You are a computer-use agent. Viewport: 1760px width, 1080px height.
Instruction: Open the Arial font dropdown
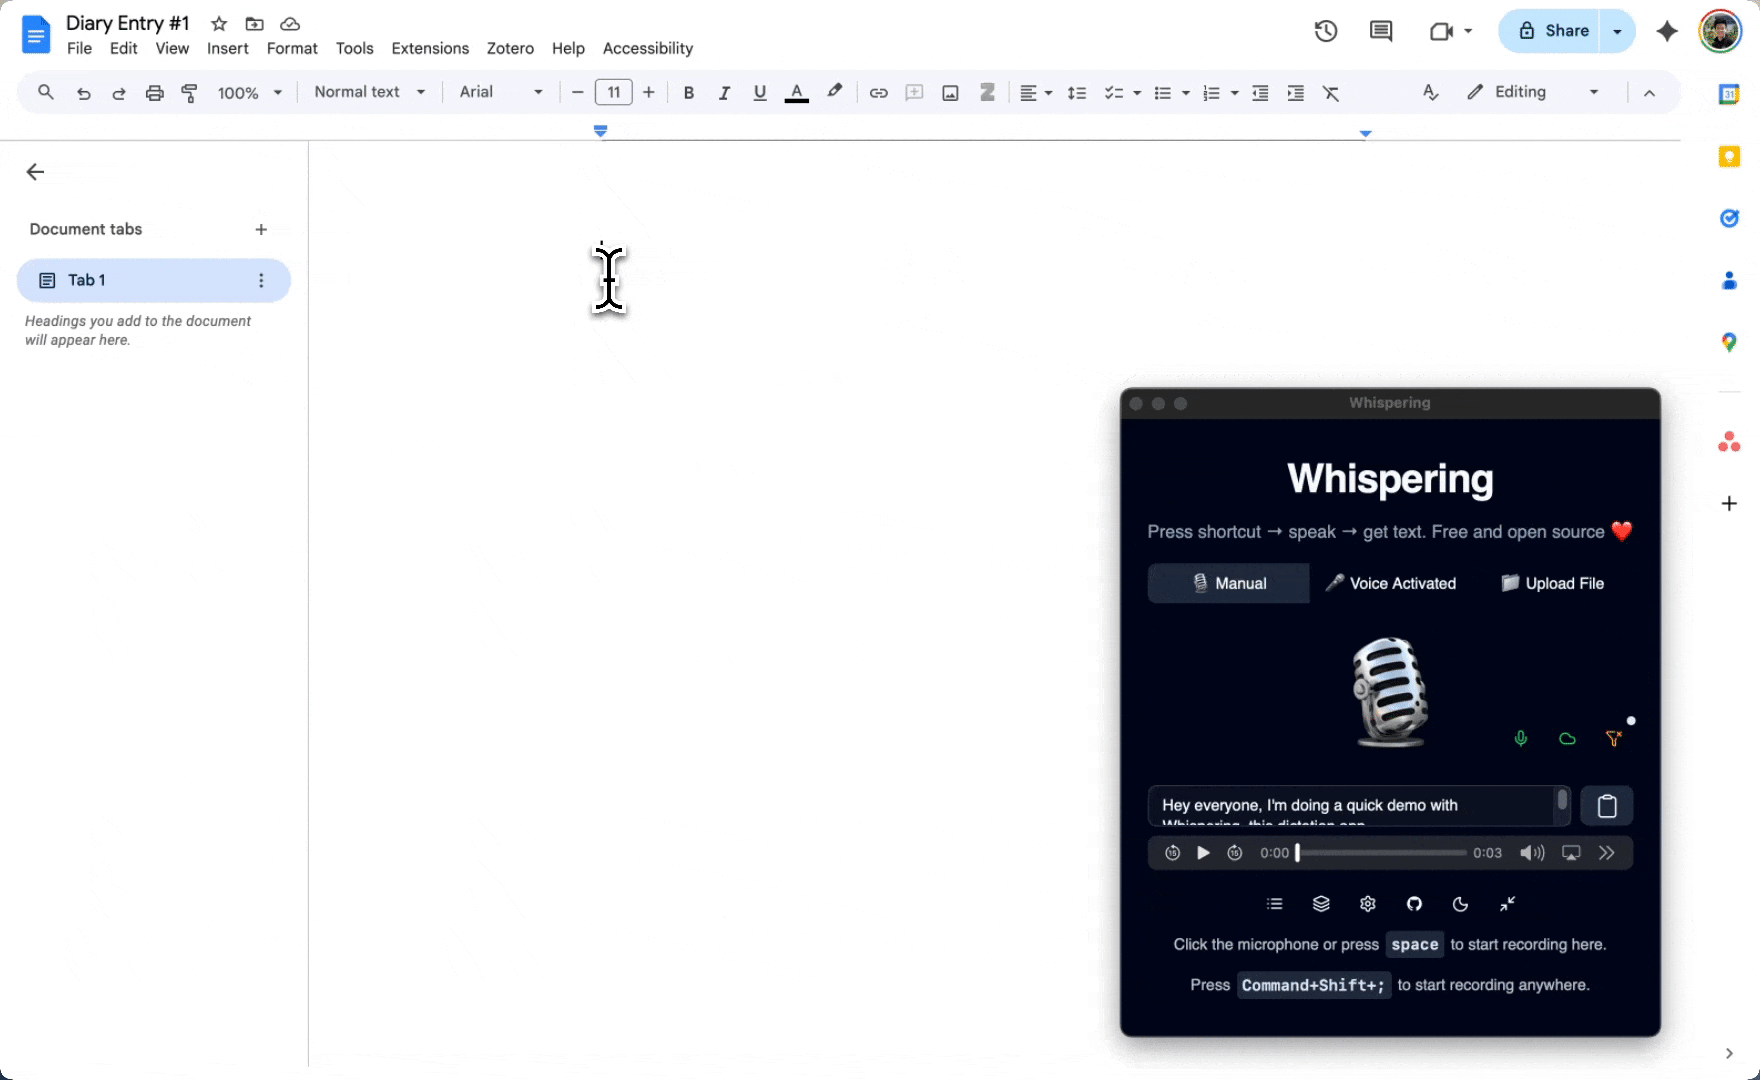click(x=501, y=92)
